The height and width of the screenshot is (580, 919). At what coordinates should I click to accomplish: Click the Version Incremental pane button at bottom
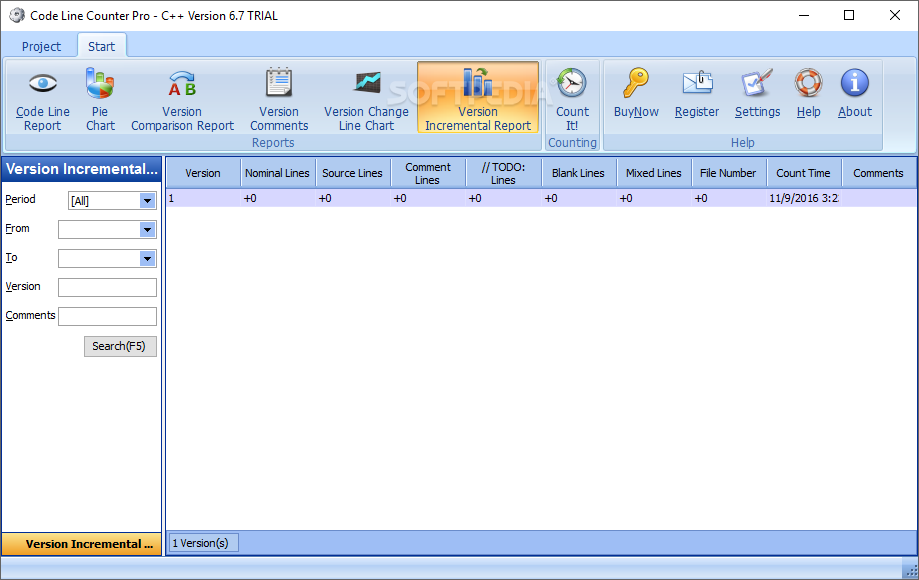[82, 544]
